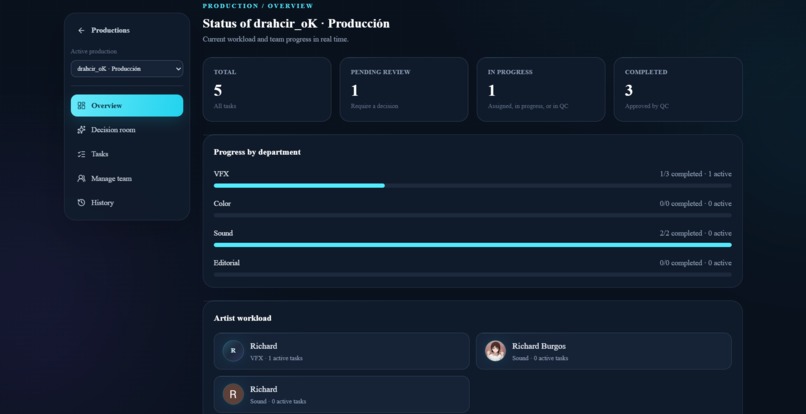The image size is (806, 414).
Task: Select the Overview menu item
Action: 127,105
